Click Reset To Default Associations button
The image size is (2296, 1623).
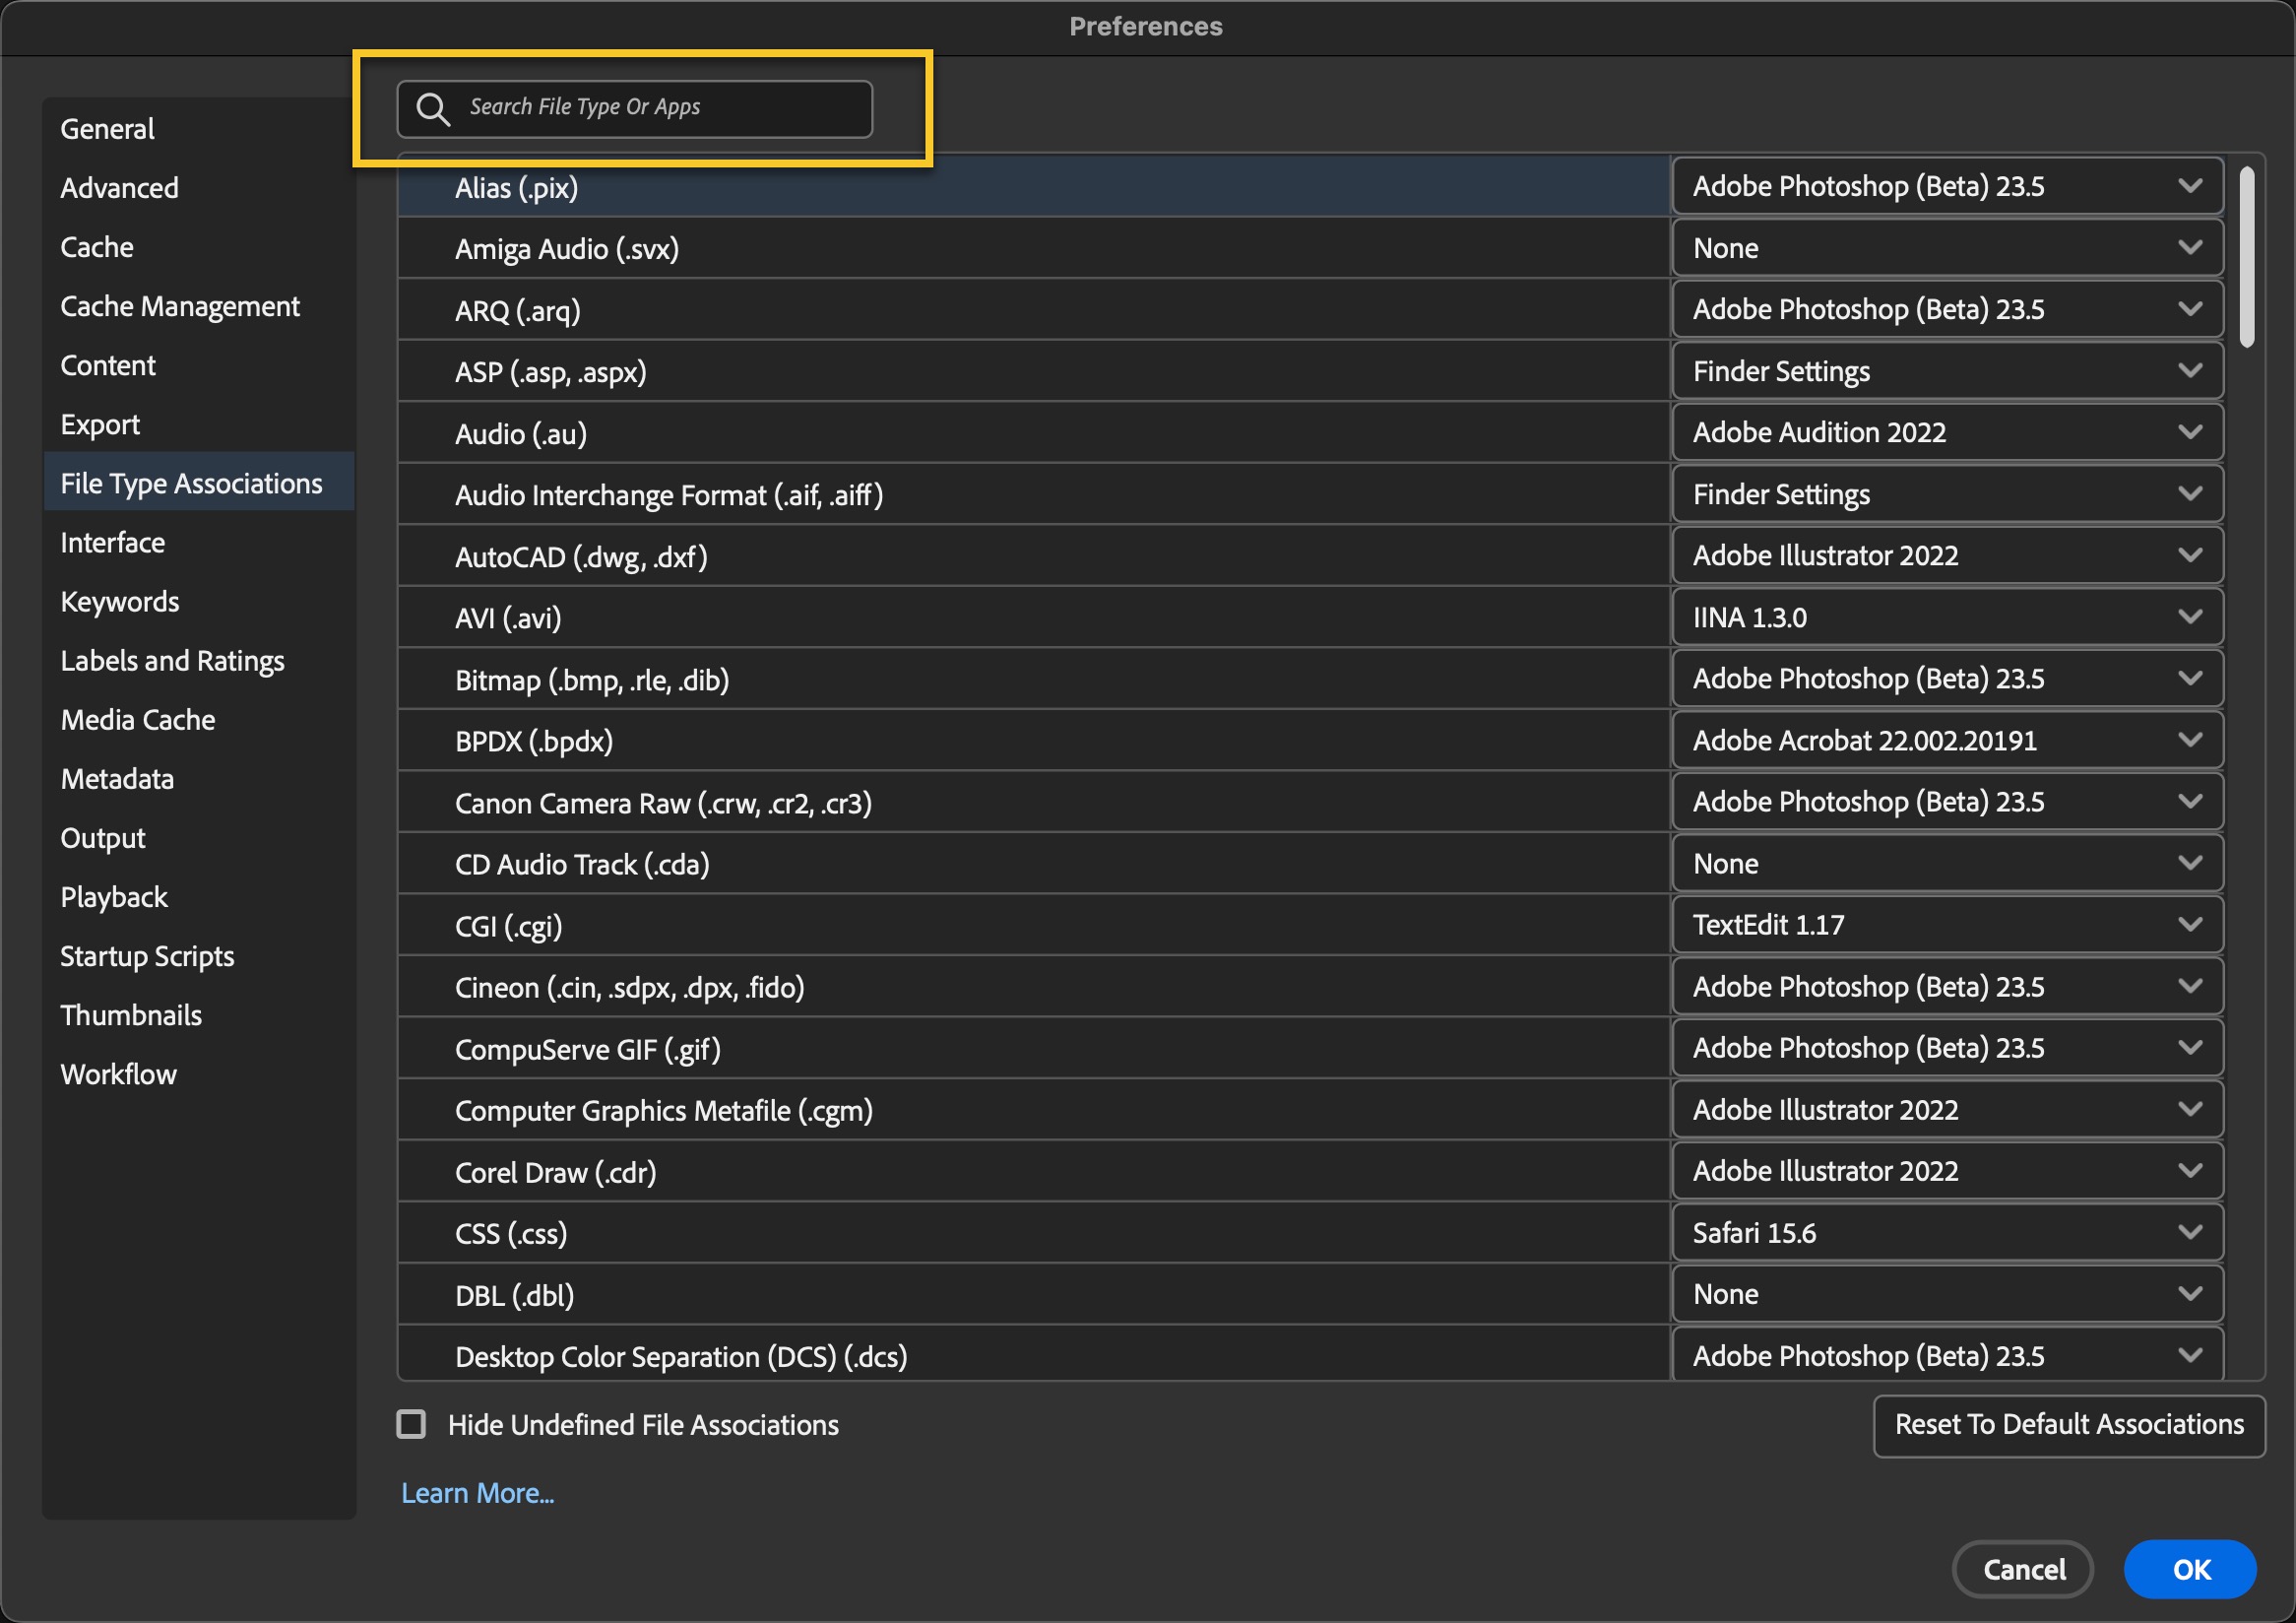[2068, 1424]
